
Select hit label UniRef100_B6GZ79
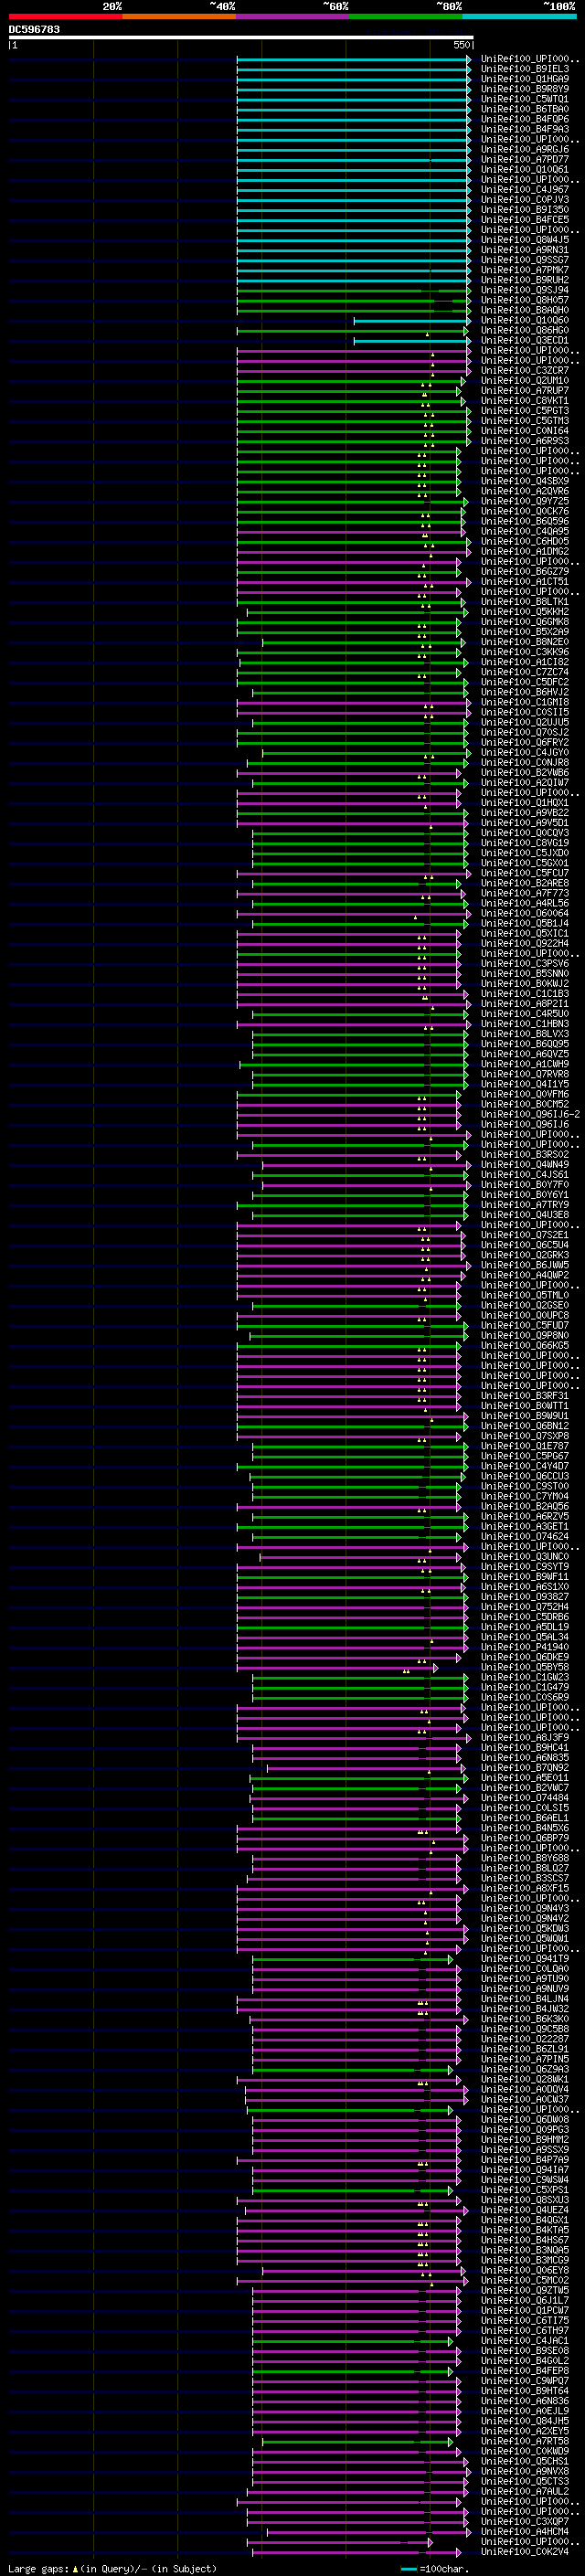click(x=525, y=571)
